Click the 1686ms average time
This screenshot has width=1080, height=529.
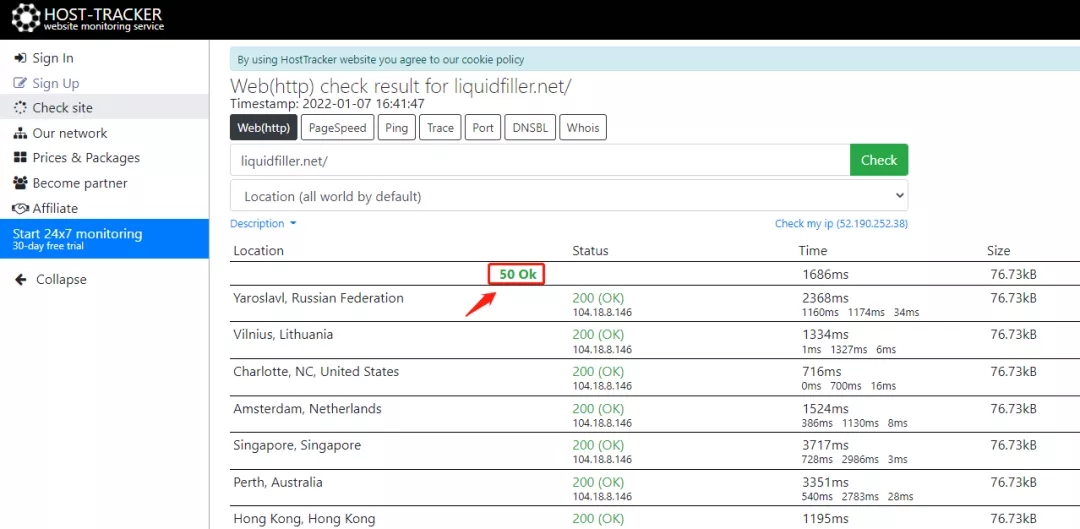[x=825, y=275]
